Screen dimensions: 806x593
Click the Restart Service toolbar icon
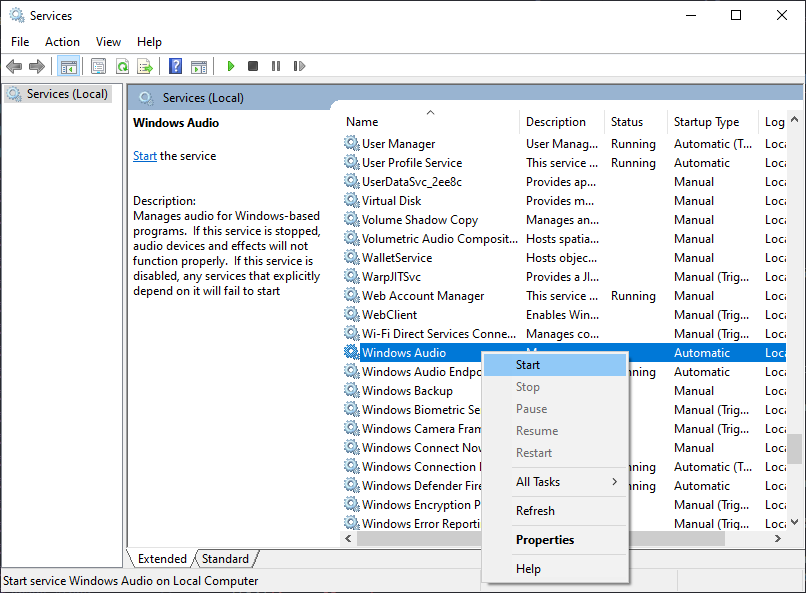pyautogui.click(x=298, y=67)
